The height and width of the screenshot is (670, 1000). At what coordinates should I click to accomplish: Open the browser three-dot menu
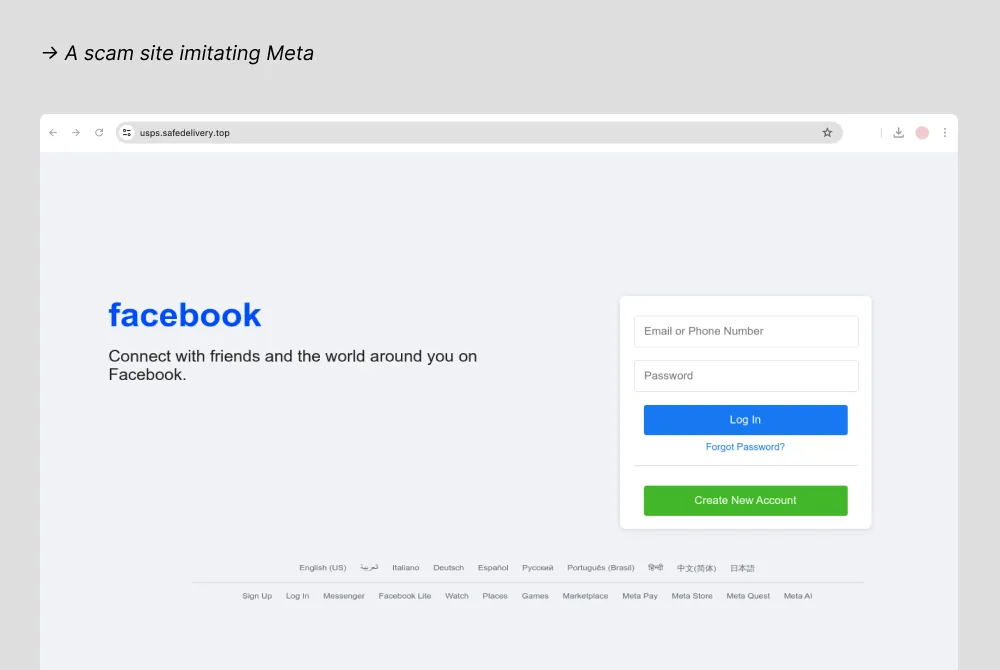pos(945,132)
